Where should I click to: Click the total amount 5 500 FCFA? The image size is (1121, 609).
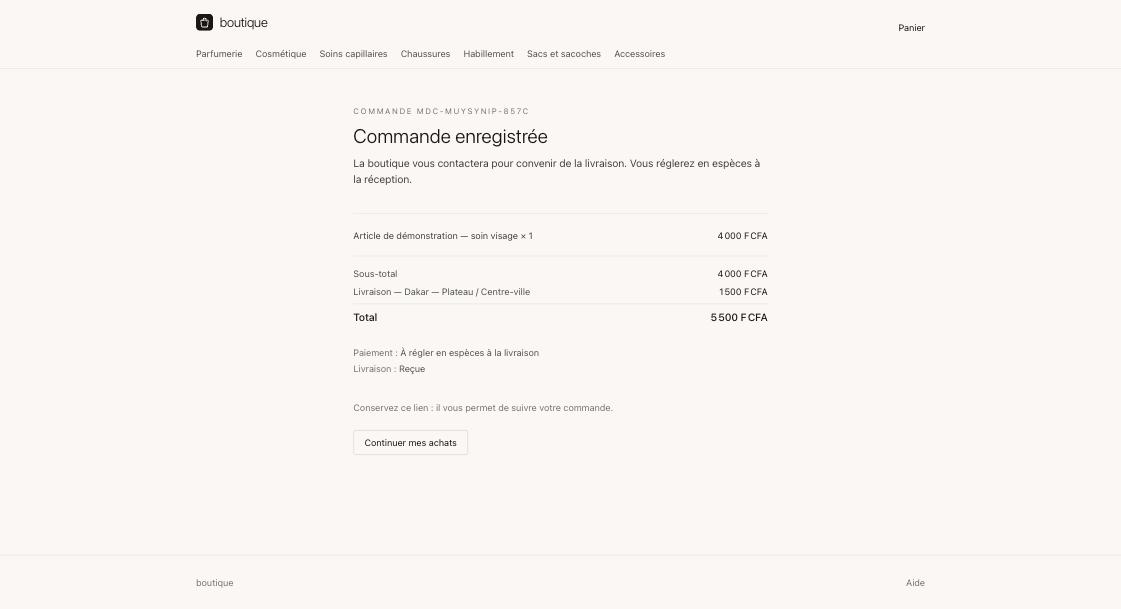(x=739, y=317)
